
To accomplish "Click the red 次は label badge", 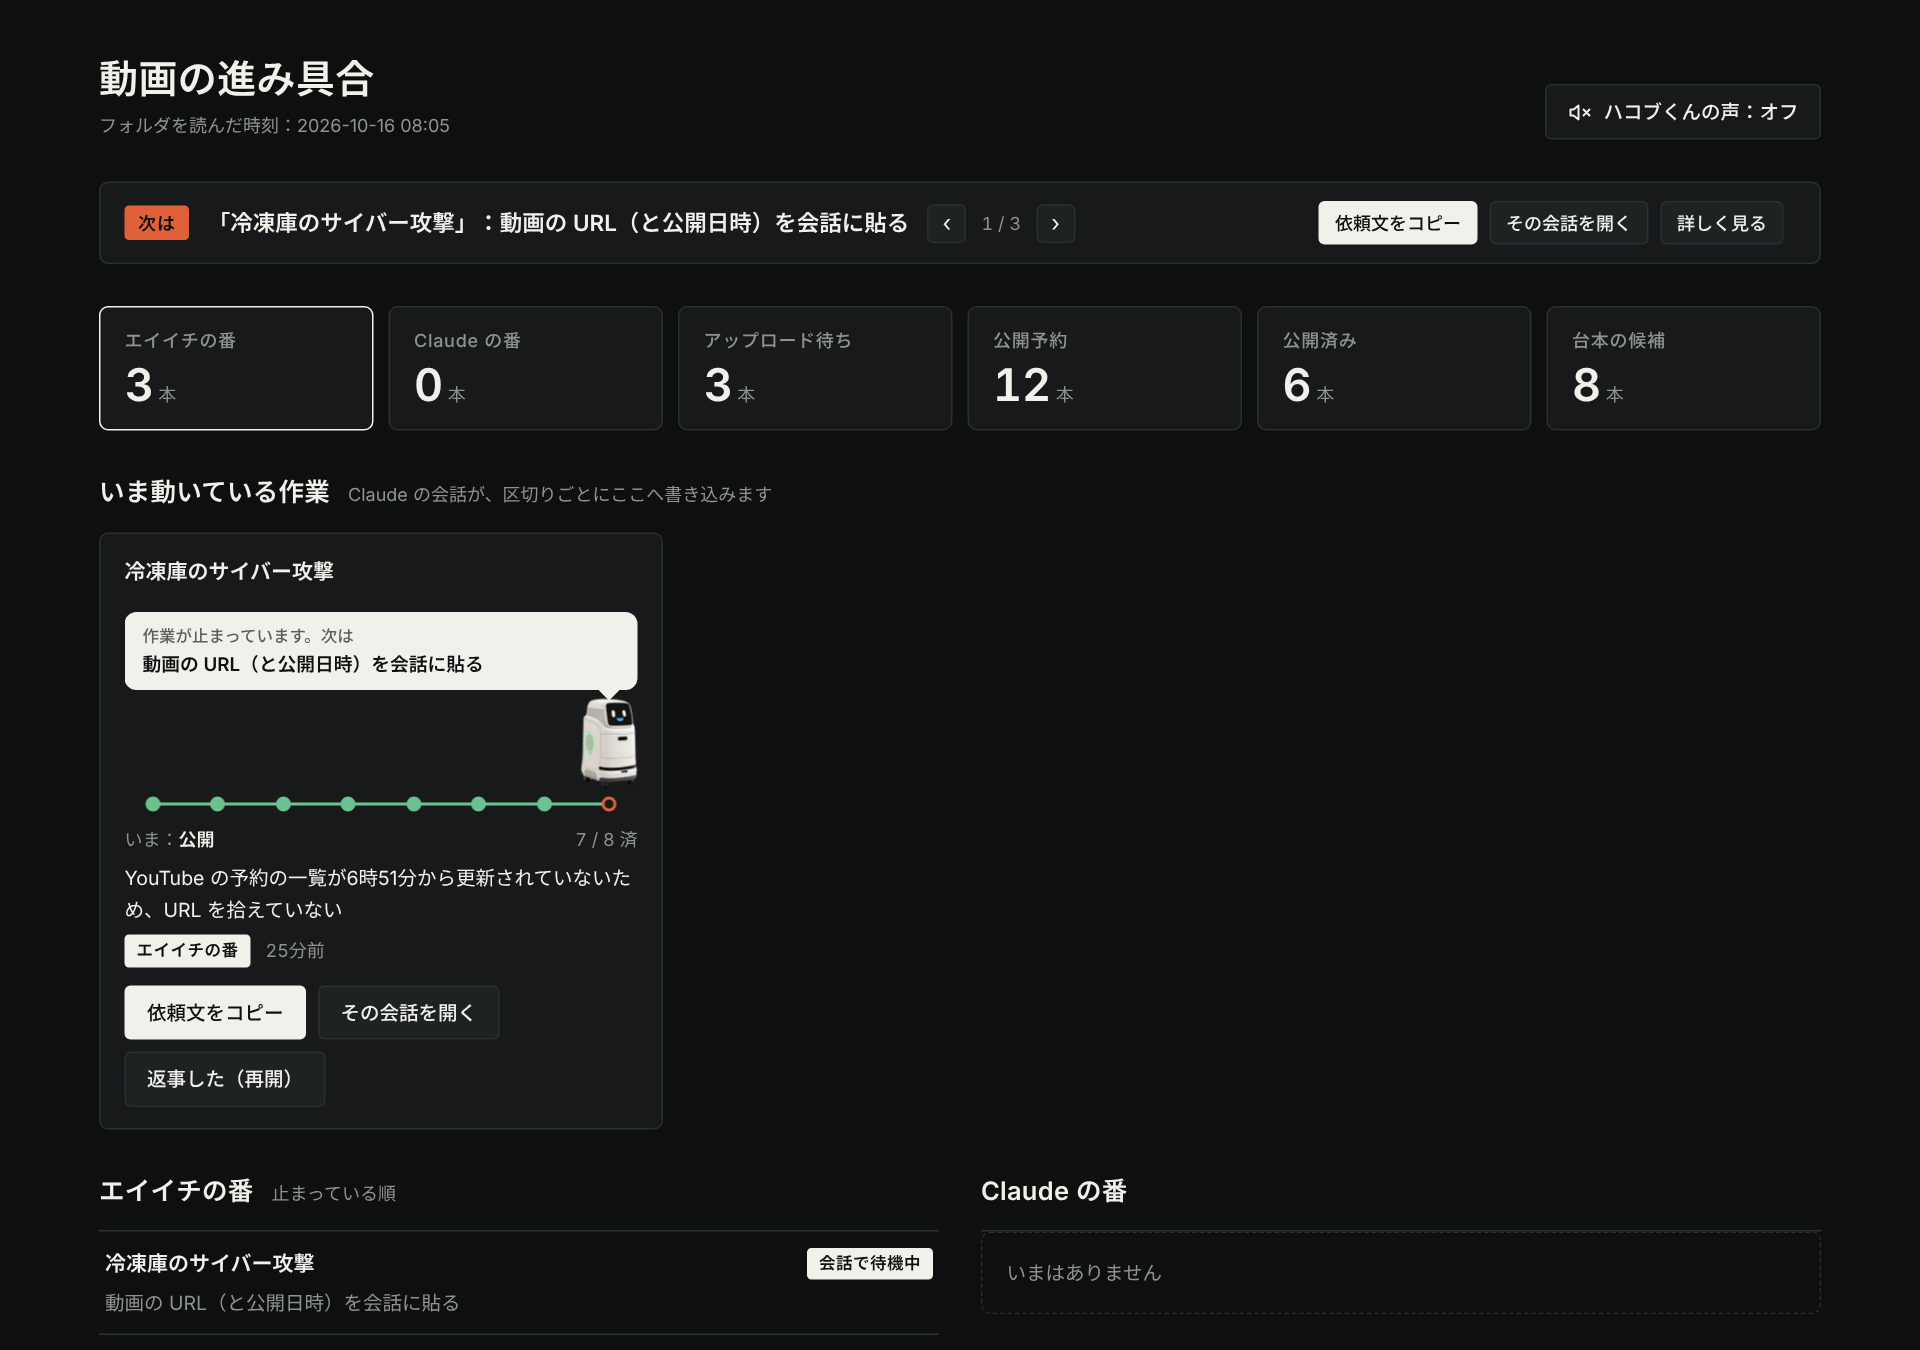I will click(156, 223).
